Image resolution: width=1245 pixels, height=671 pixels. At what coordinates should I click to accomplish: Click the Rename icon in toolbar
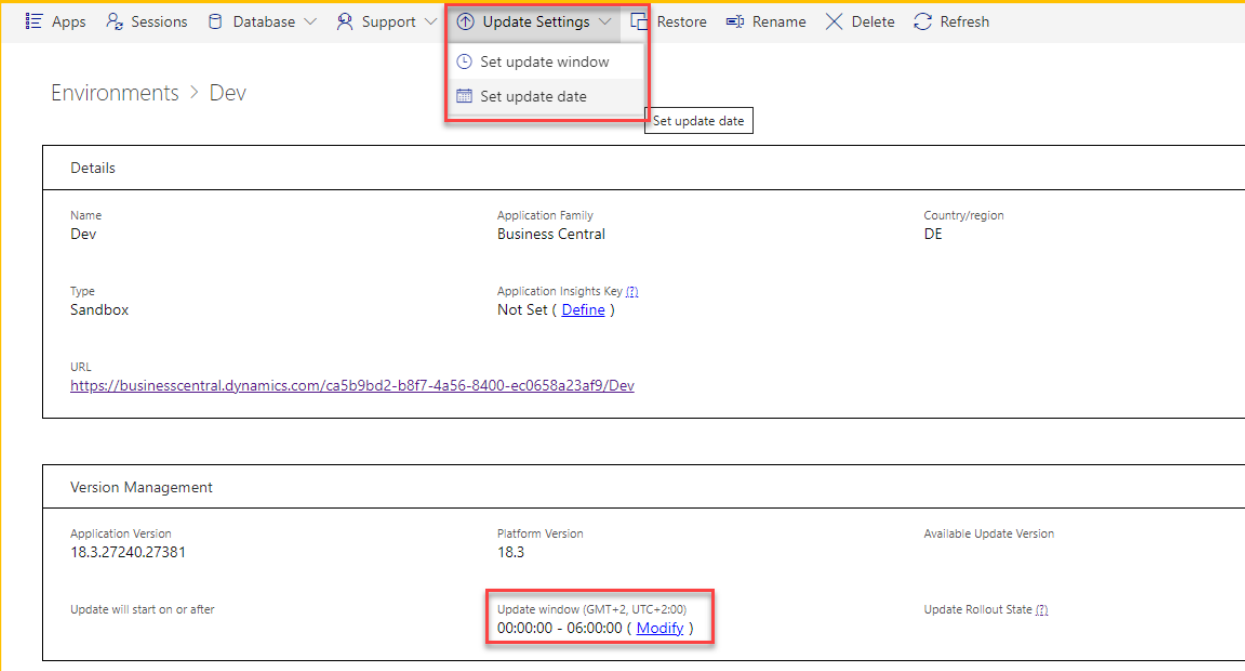735,21
